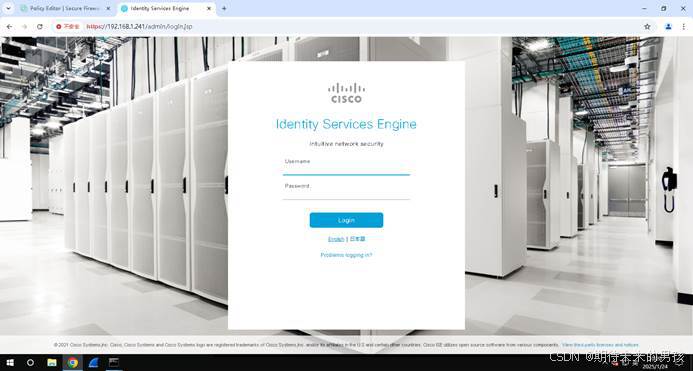Select the Identity Services Engine browser tab
Image resolution: width=693 pixels, height=371 pixels.
166,8
